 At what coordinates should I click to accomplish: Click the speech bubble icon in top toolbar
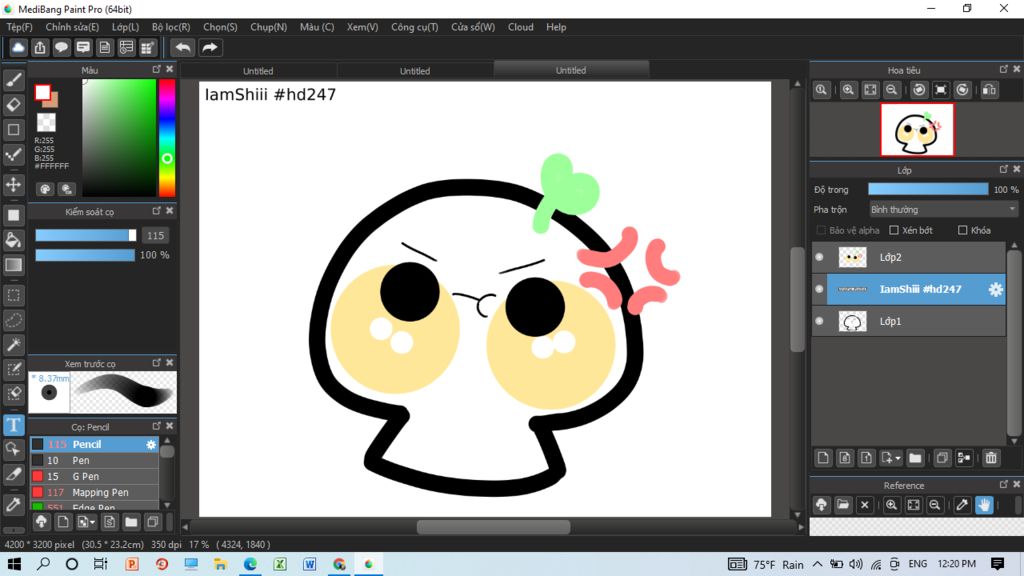(x=61, y=48)
